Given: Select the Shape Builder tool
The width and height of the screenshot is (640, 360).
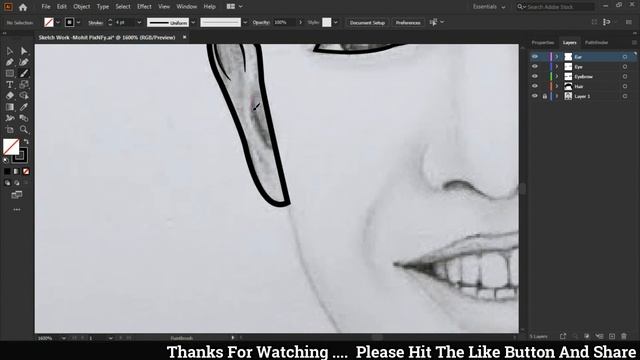Looking at the screenshot, I should (x=24, y=96).
